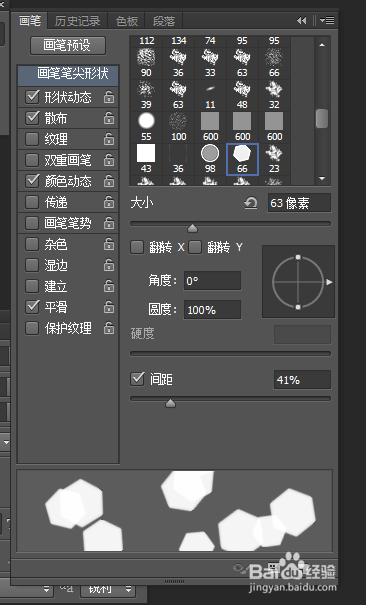The image size is (366, 605).
Task: Click the 圆度 field showing 100%
Action: point(213,310)
